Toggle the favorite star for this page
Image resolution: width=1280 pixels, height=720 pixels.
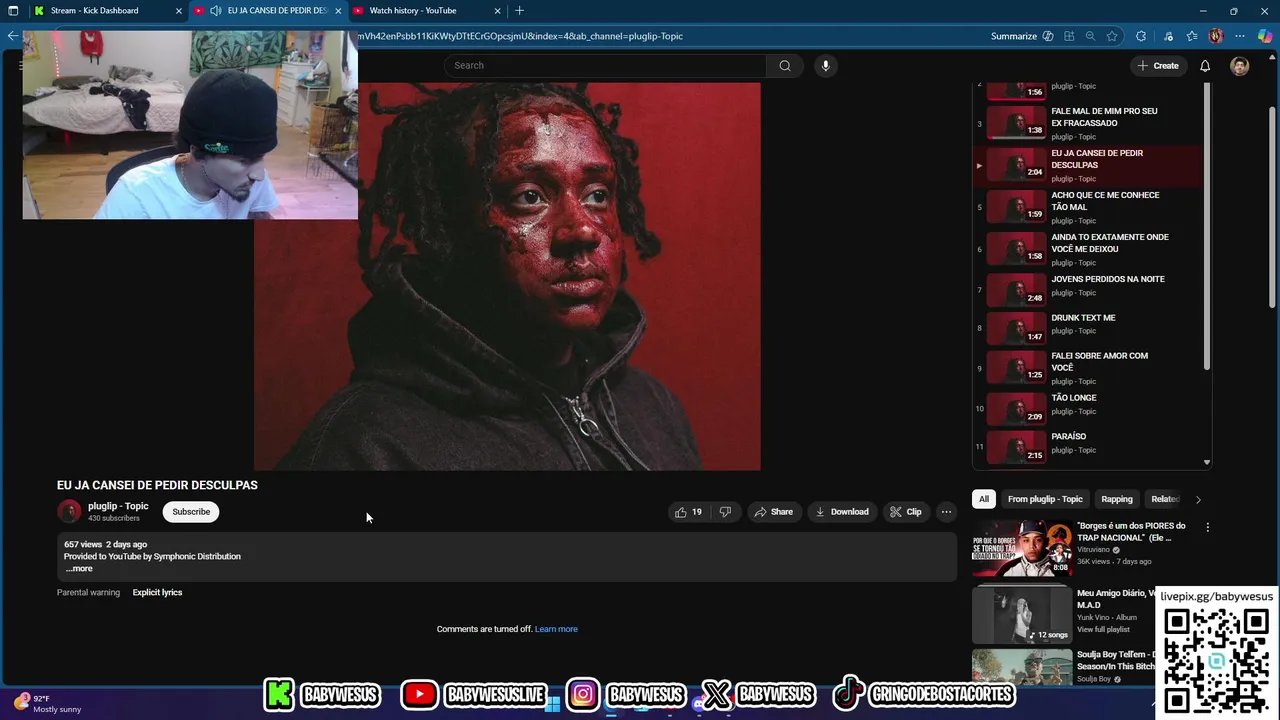tap(1112, 36)
